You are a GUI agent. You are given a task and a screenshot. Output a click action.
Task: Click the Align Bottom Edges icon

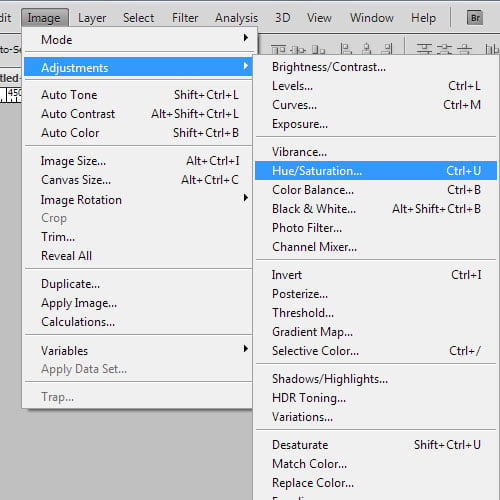click(318, 50)
